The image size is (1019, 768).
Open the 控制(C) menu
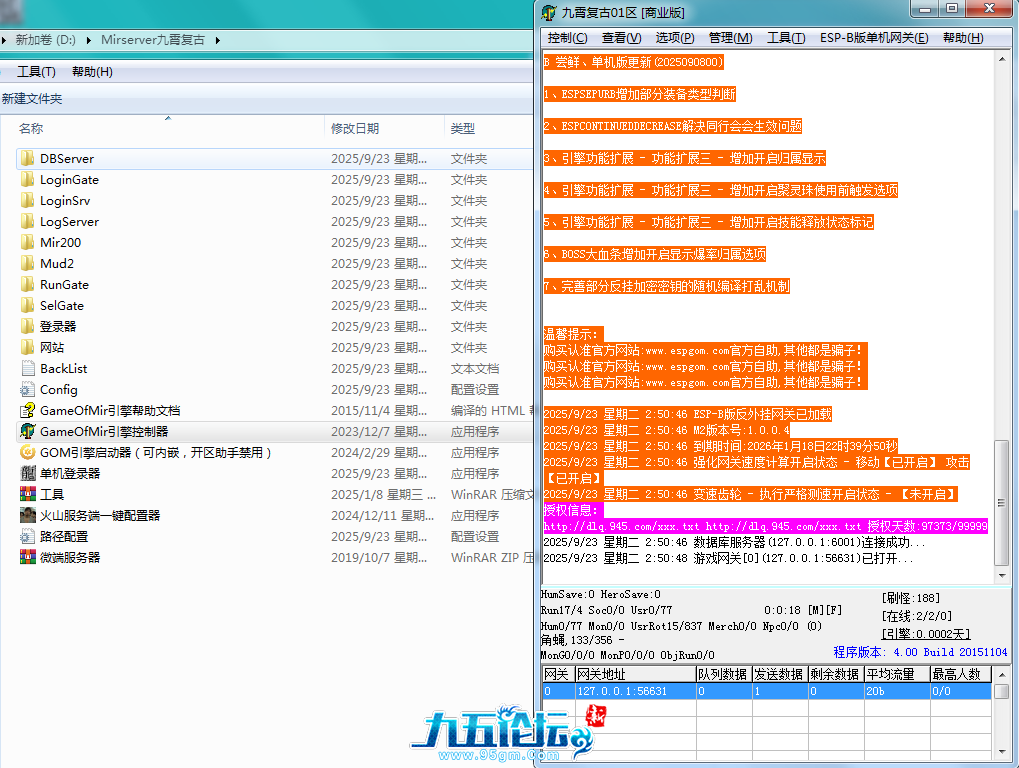[x=567, y=38]
